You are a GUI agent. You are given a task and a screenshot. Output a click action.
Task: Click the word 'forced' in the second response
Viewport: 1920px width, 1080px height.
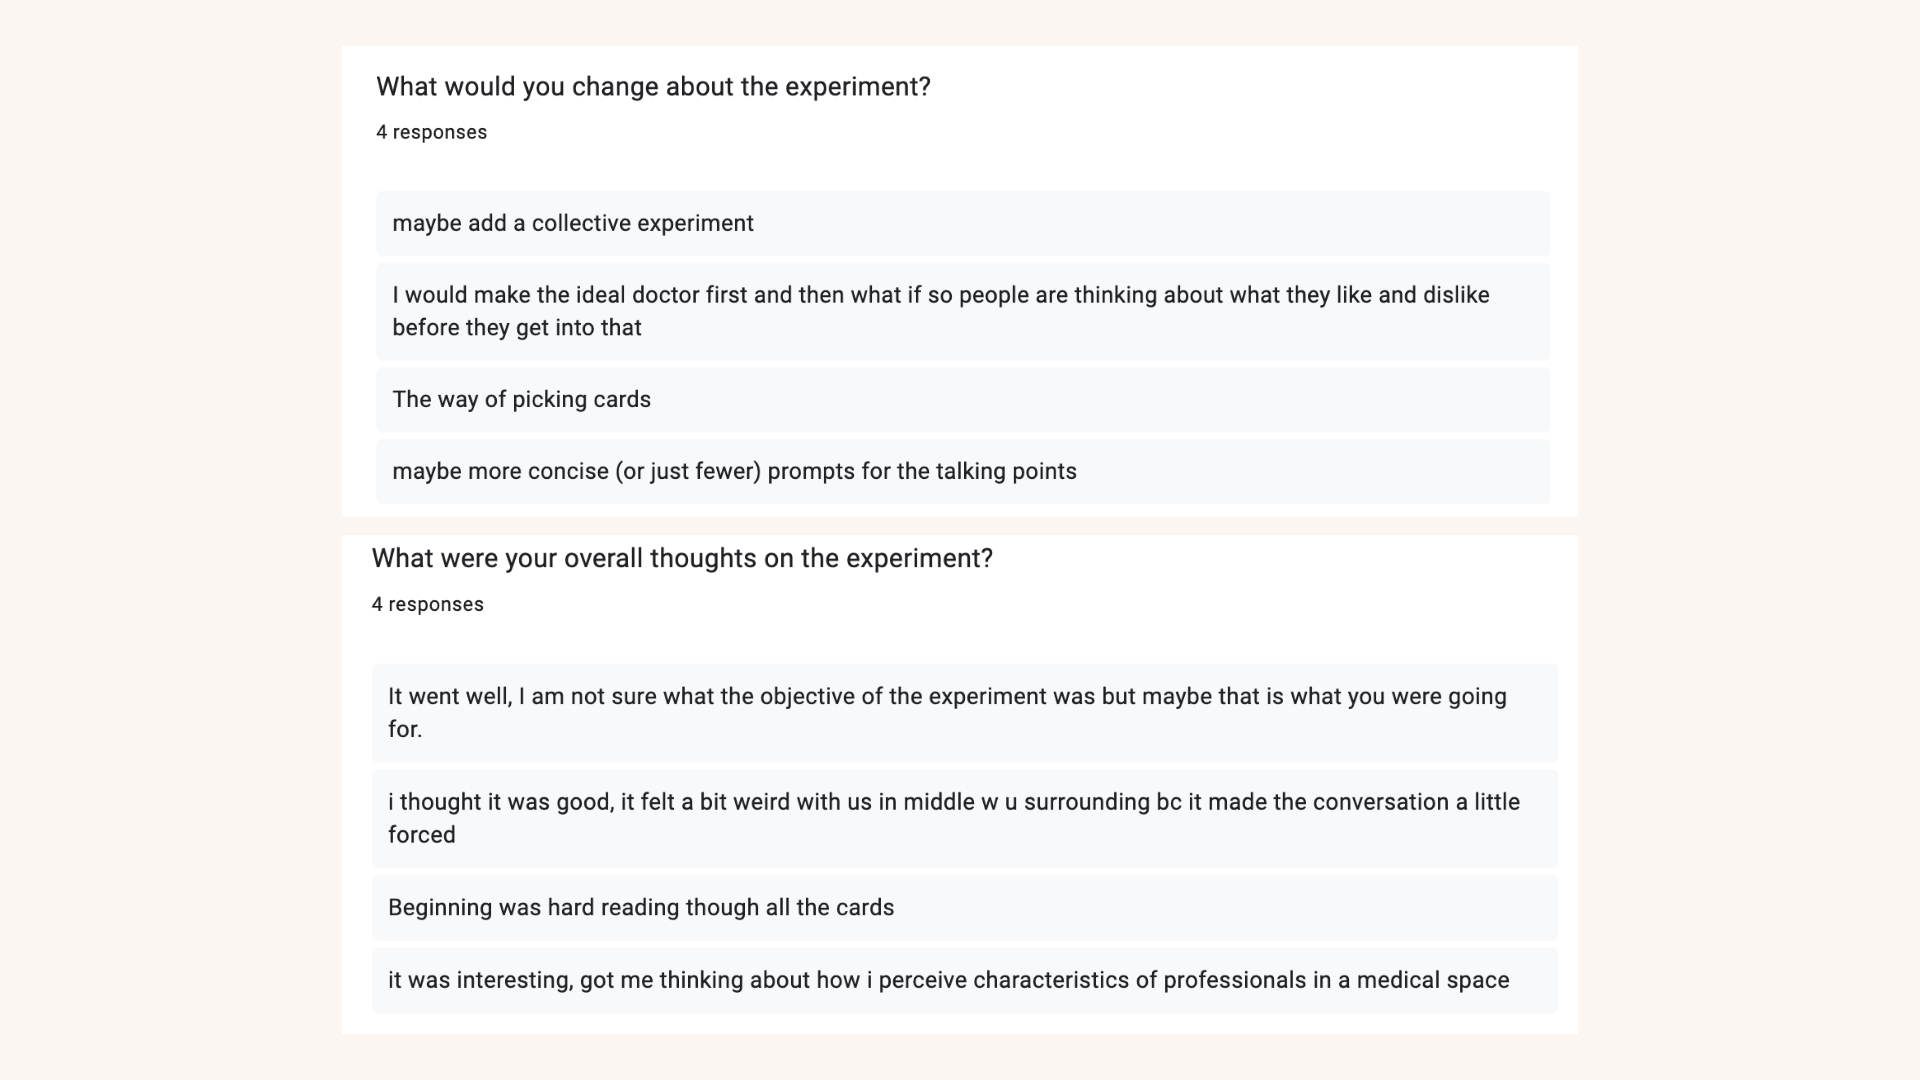(421, 835)
